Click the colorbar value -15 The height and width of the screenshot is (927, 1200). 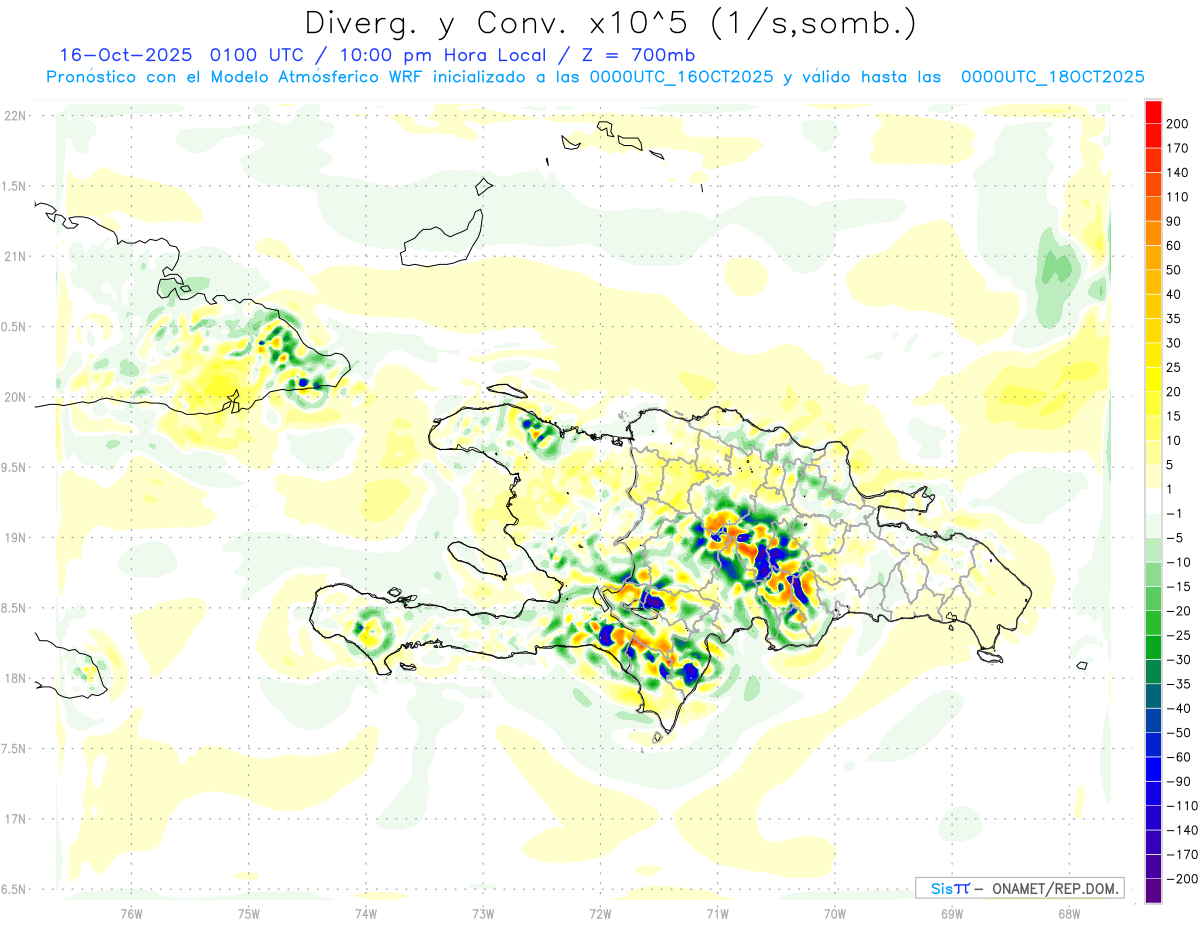point(1177,587)
